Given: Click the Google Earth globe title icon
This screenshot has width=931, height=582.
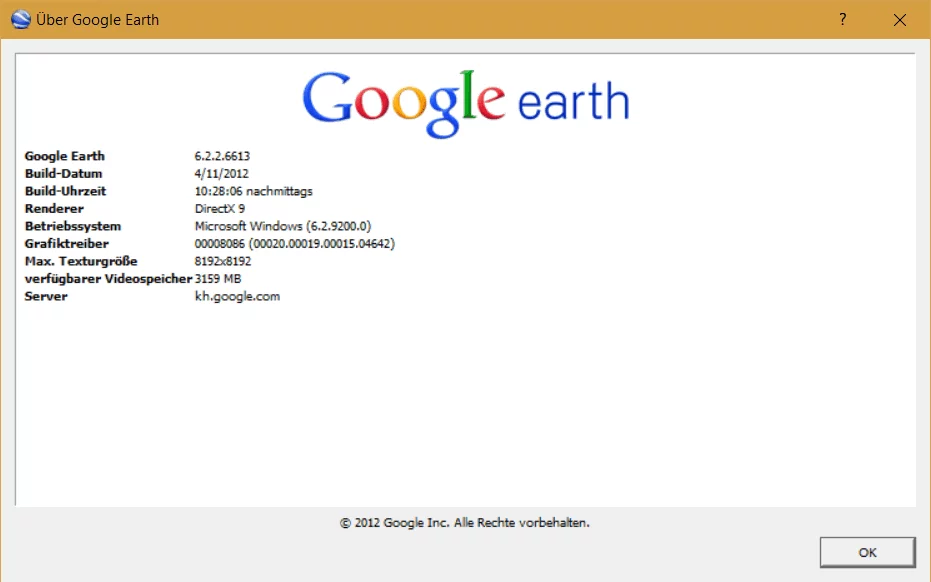Looking at the screenshot, I should point(20,20).
